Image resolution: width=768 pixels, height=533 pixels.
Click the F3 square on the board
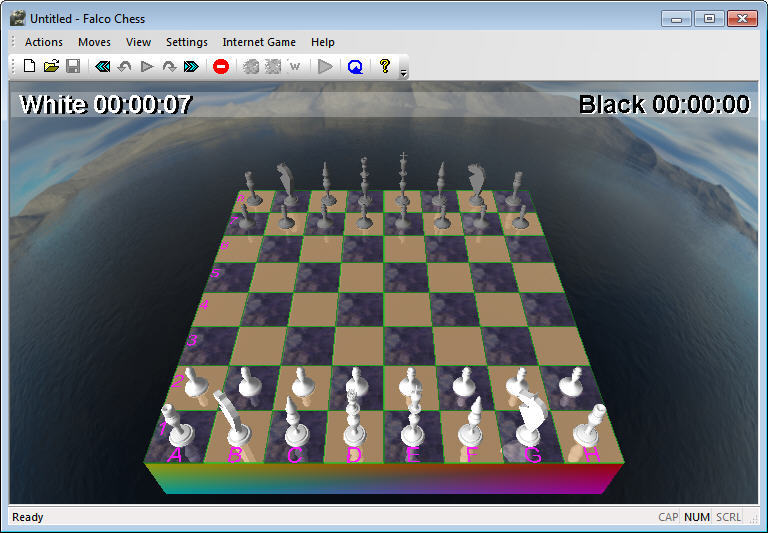(x=460, y=346)
